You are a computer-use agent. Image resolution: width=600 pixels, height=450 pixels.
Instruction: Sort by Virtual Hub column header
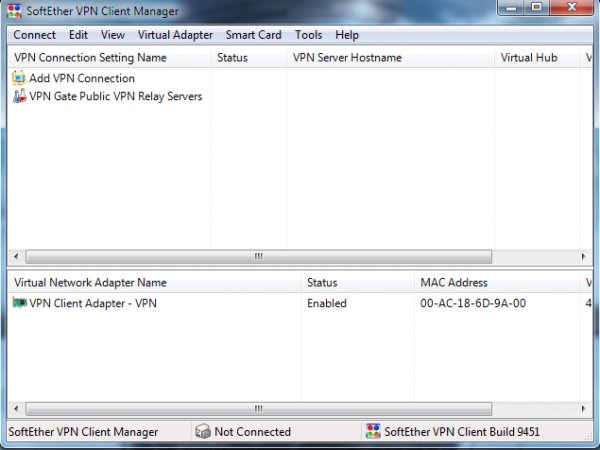537,57
